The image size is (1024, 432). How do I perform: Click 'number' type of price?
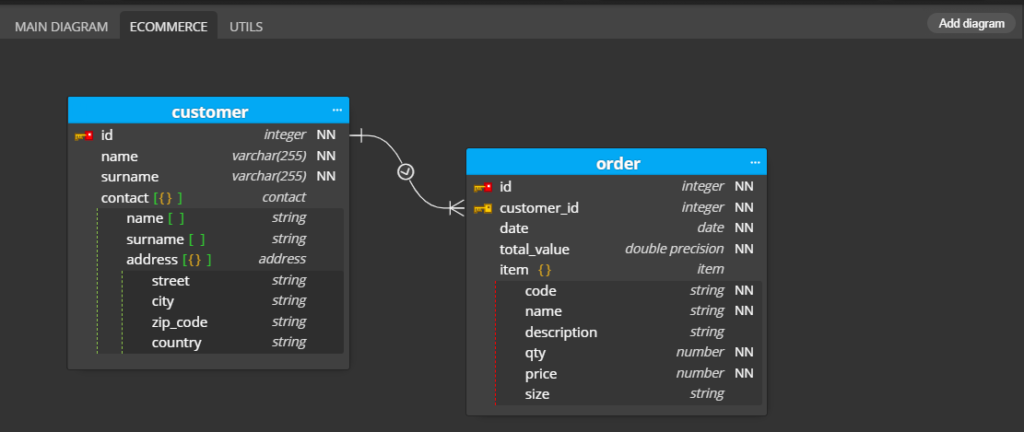700,373
